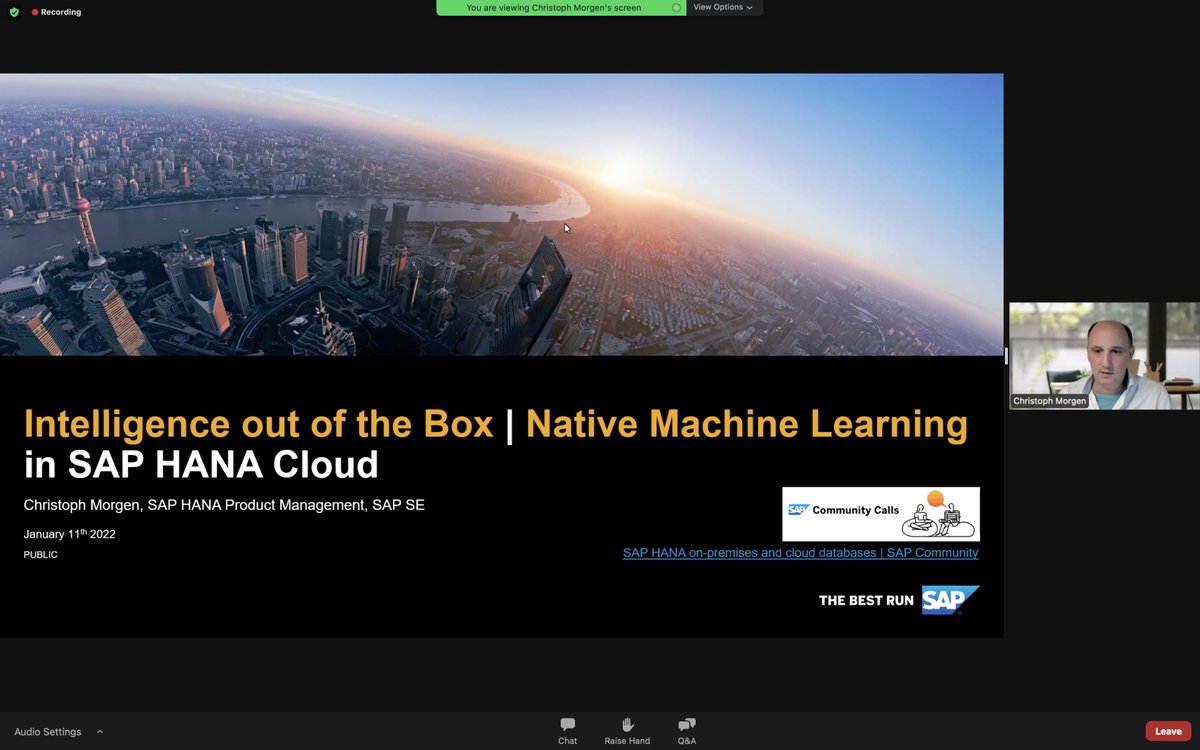Click the red Recording indicator dot

33,11
